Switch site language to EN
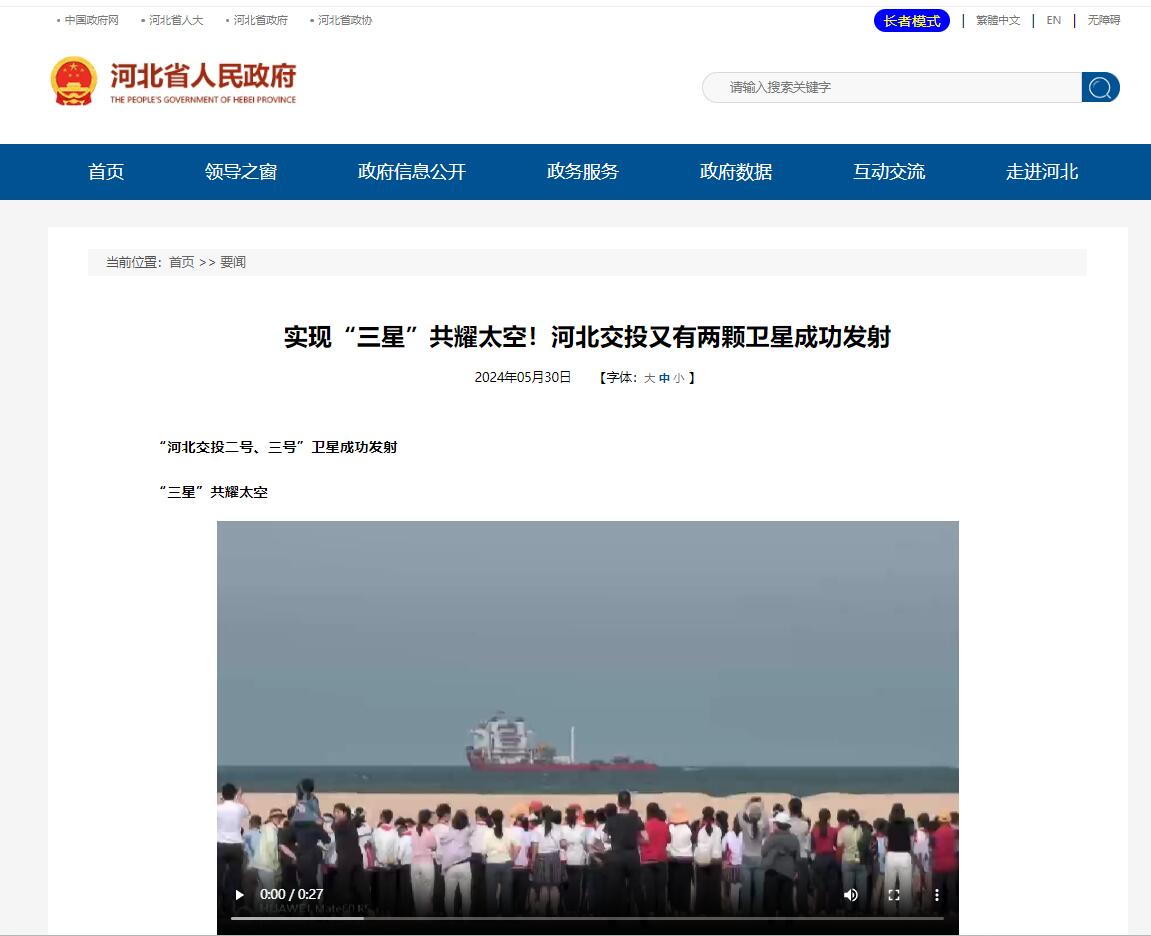Viewport: 1151px width, 936px height. click(1053, 21)
